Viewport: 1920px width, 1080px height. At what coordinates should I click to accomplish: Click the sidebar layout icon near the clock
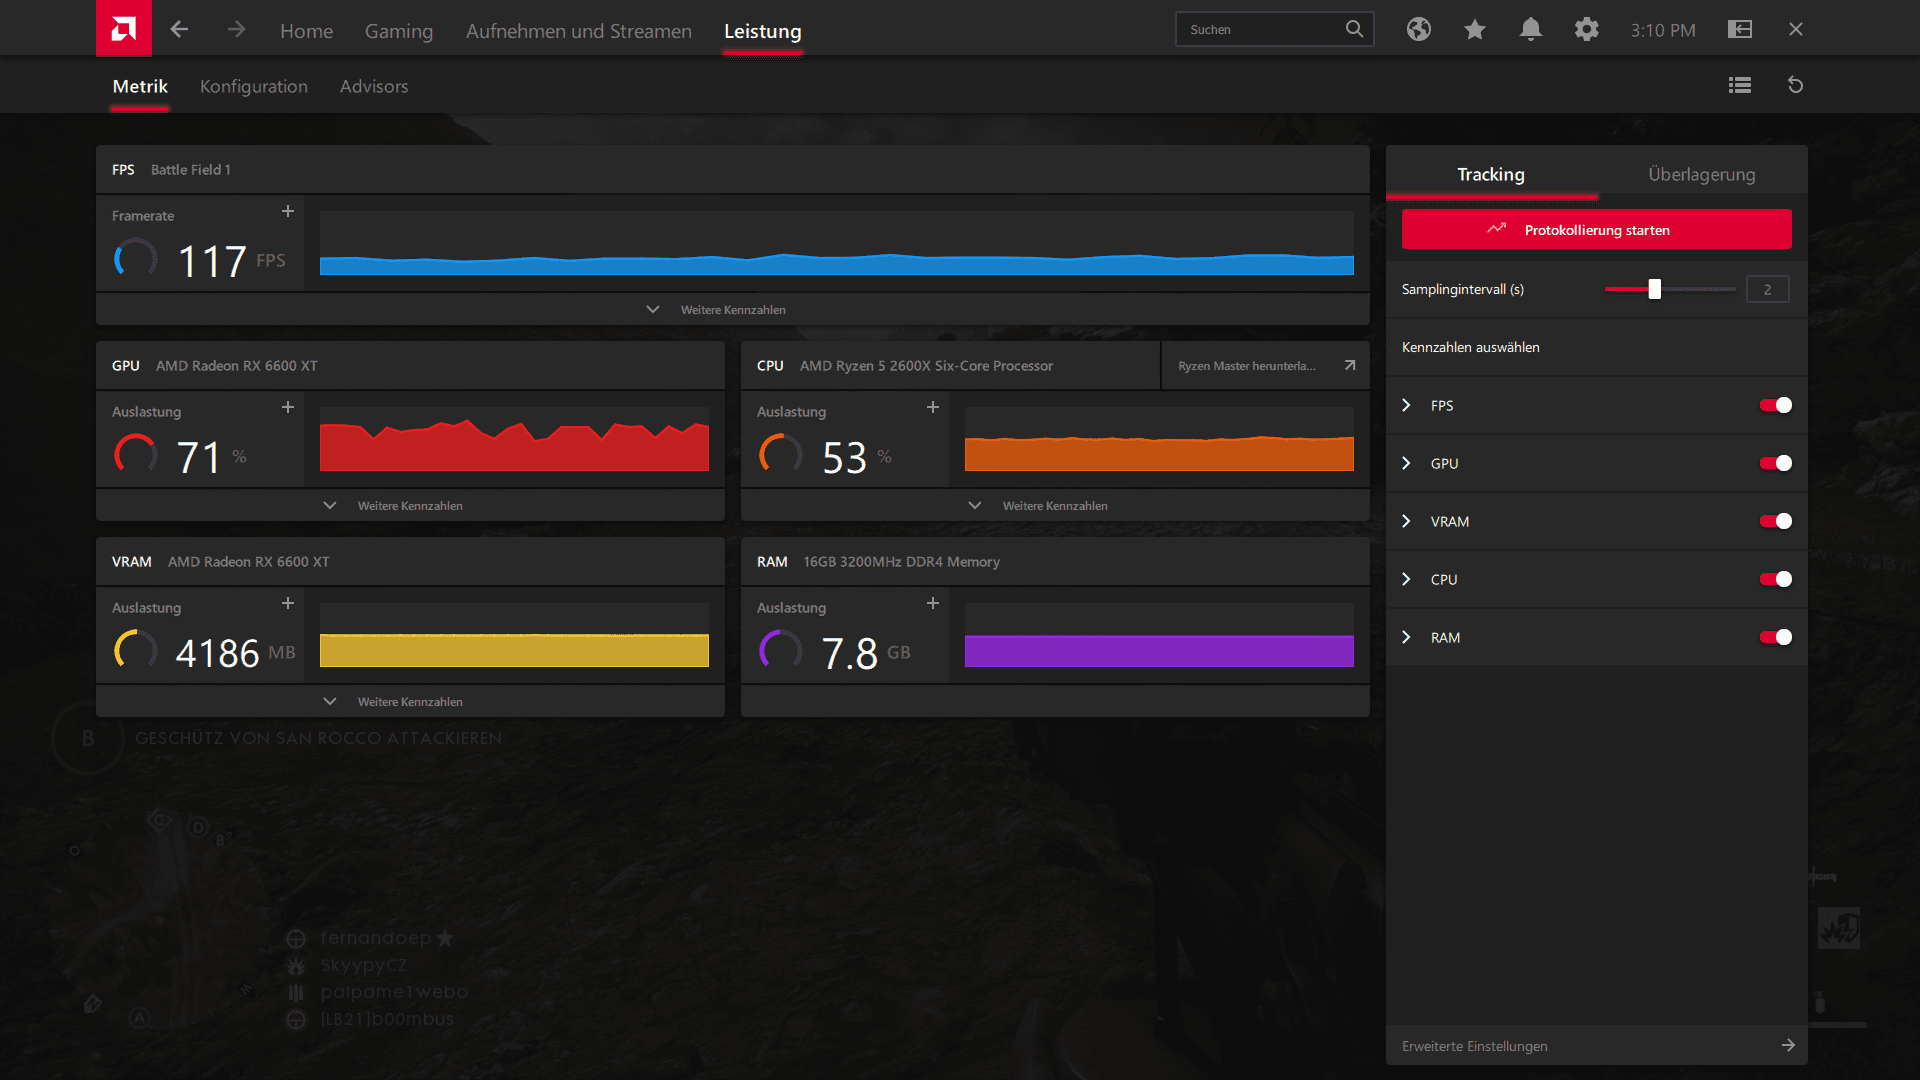[1740, 29]
